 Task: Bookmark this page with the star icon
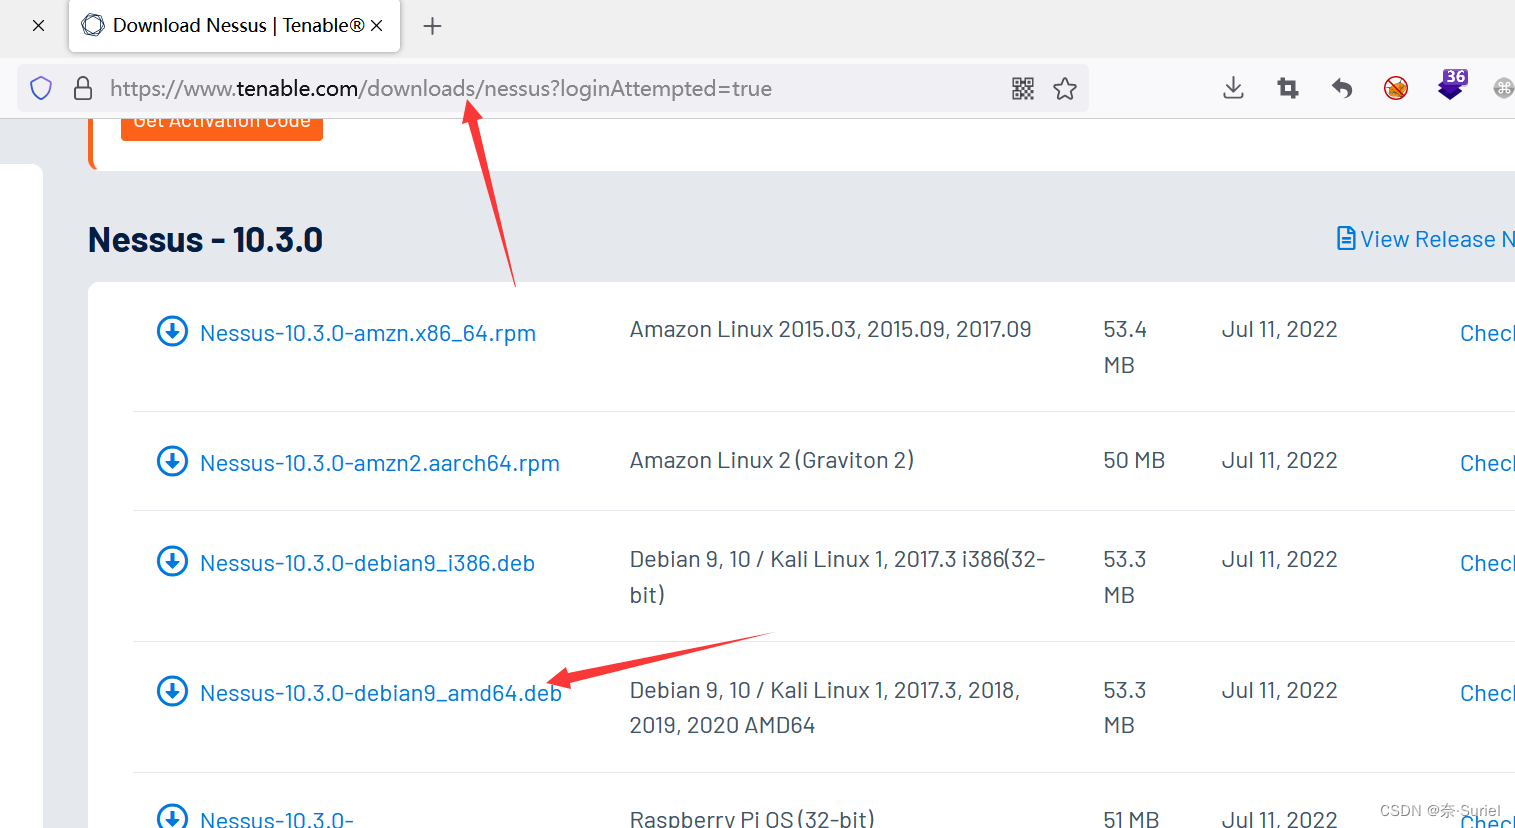pyautogui.click(x=1065, y=88)
